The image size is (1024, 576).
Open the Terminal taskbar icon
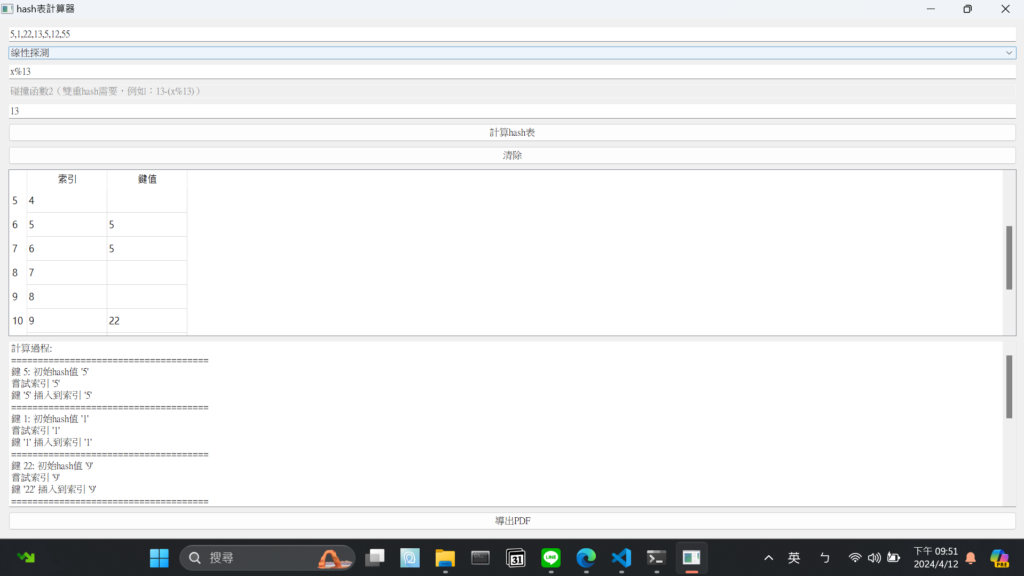(x=656, y=557)
